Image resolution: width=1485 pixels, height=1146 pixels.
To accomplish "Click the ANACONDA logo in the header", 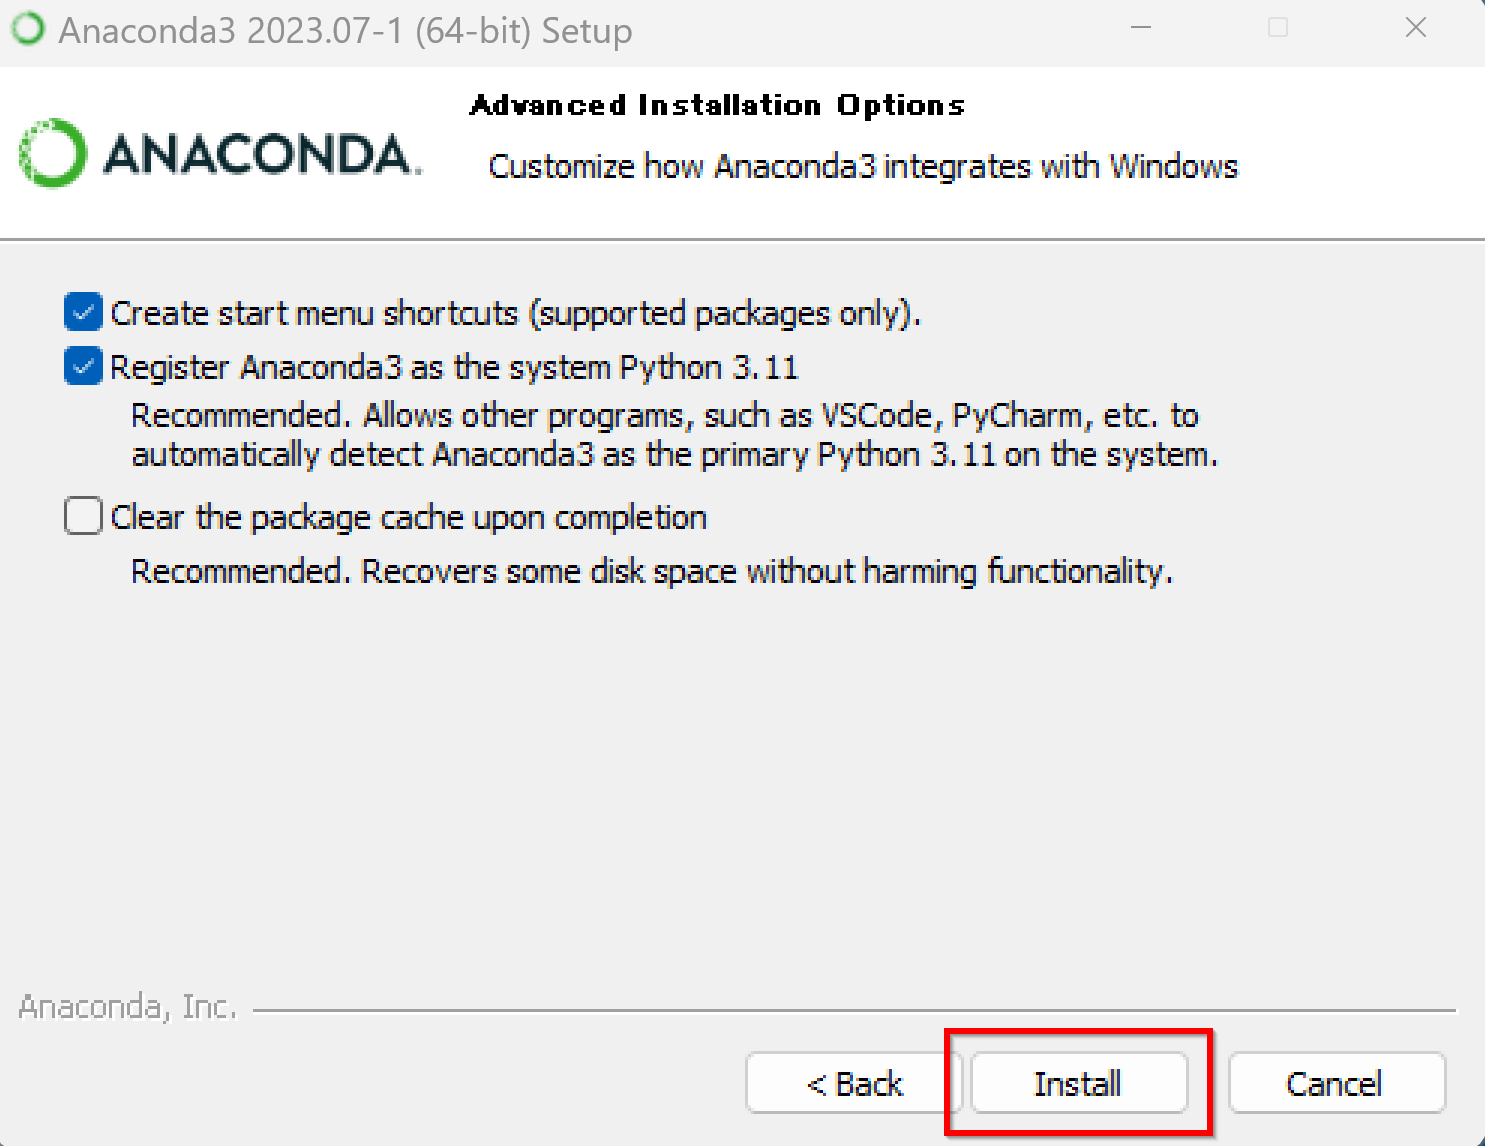I will 220,154.
